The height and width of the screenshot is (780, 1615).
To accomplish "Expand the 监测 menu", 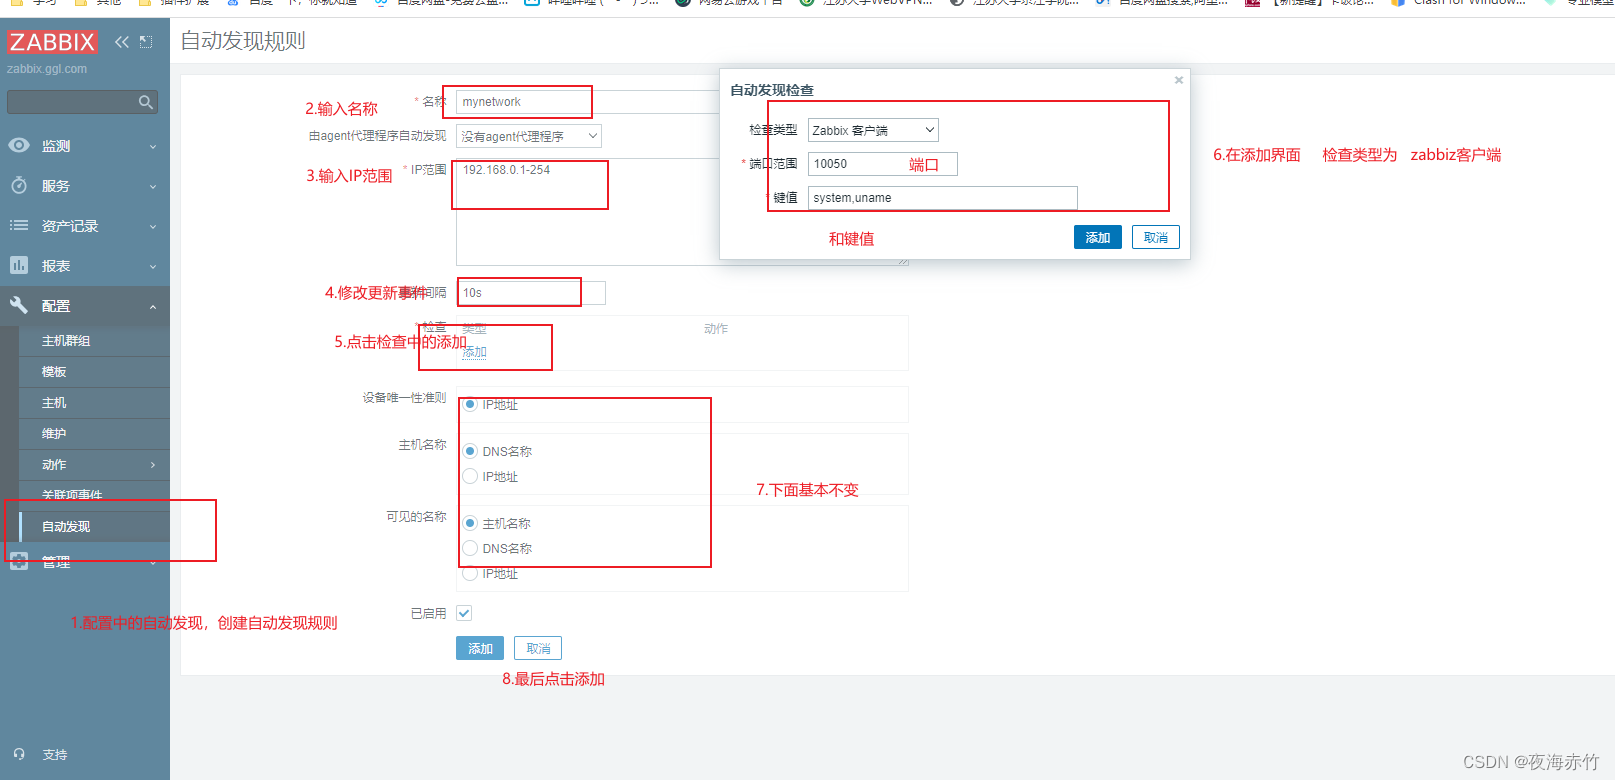I will pyautogui.click(x=153, y=146).
